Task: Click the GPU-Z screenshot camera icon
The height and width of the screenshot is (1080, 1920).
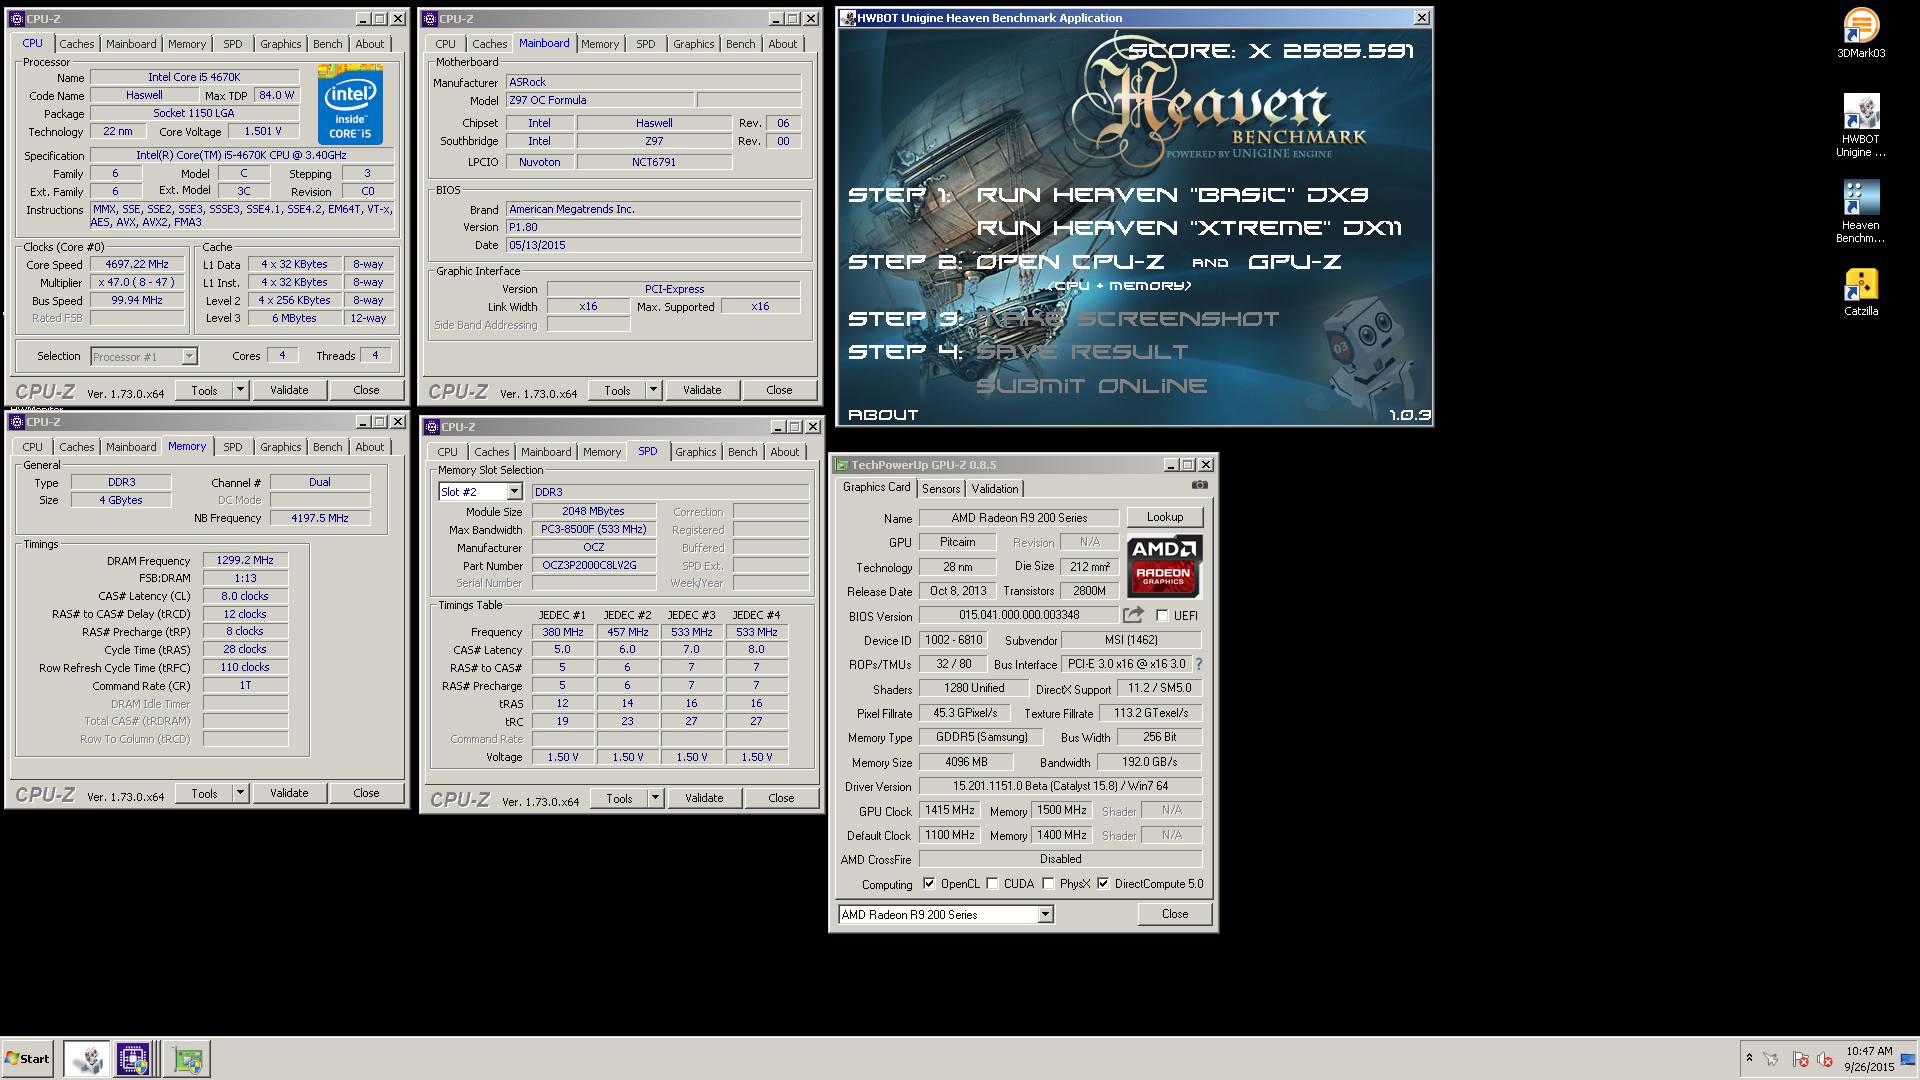Action: coord(1199,485)
